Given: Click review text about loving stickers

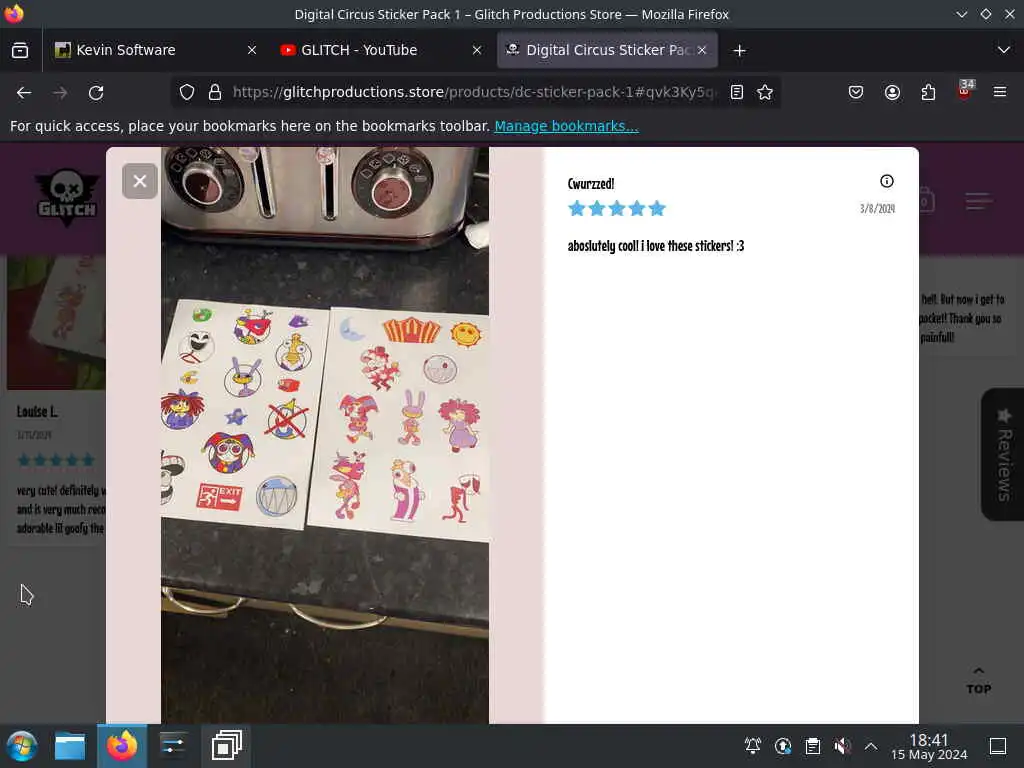Looking at the screenshot, I should pyautogui.click(x=656, y=246).
